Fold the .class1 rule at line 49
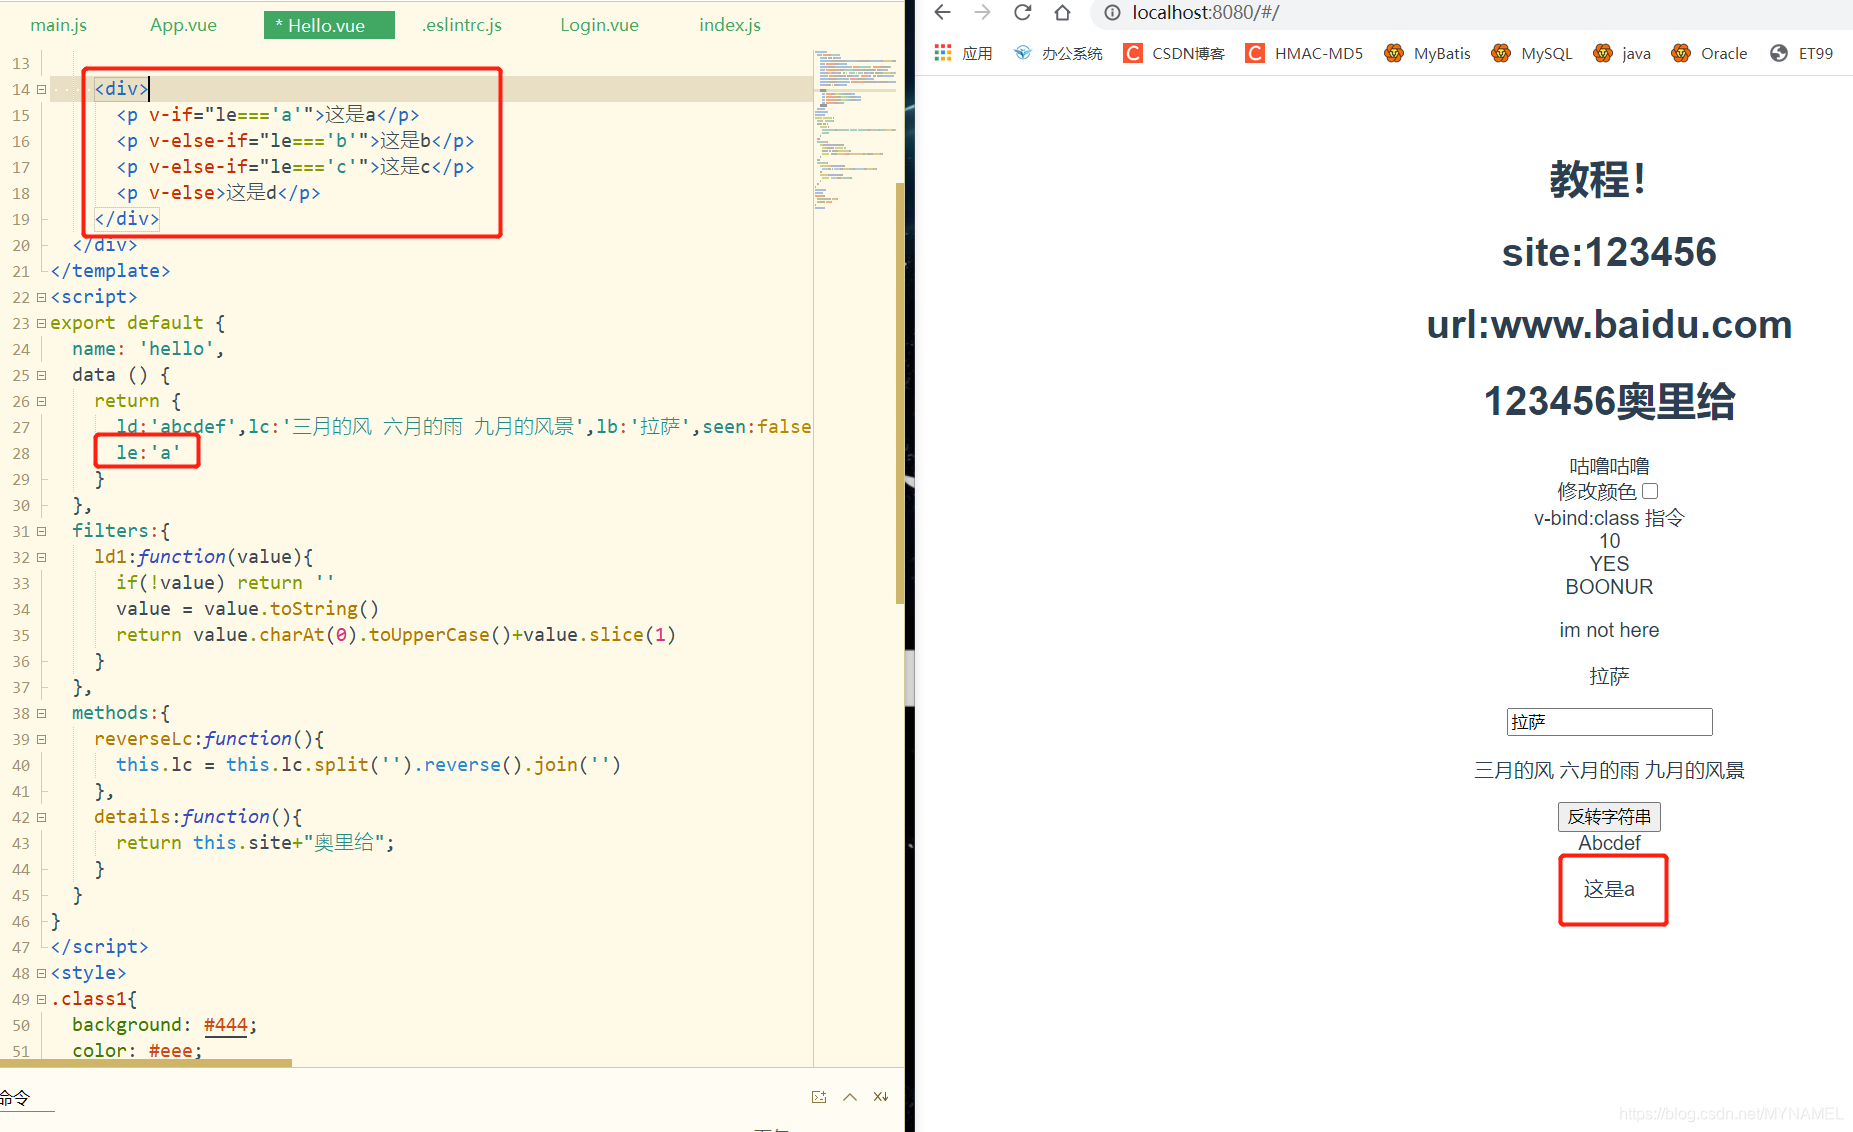1853x1132 pixels. click(x=41, y=999)
